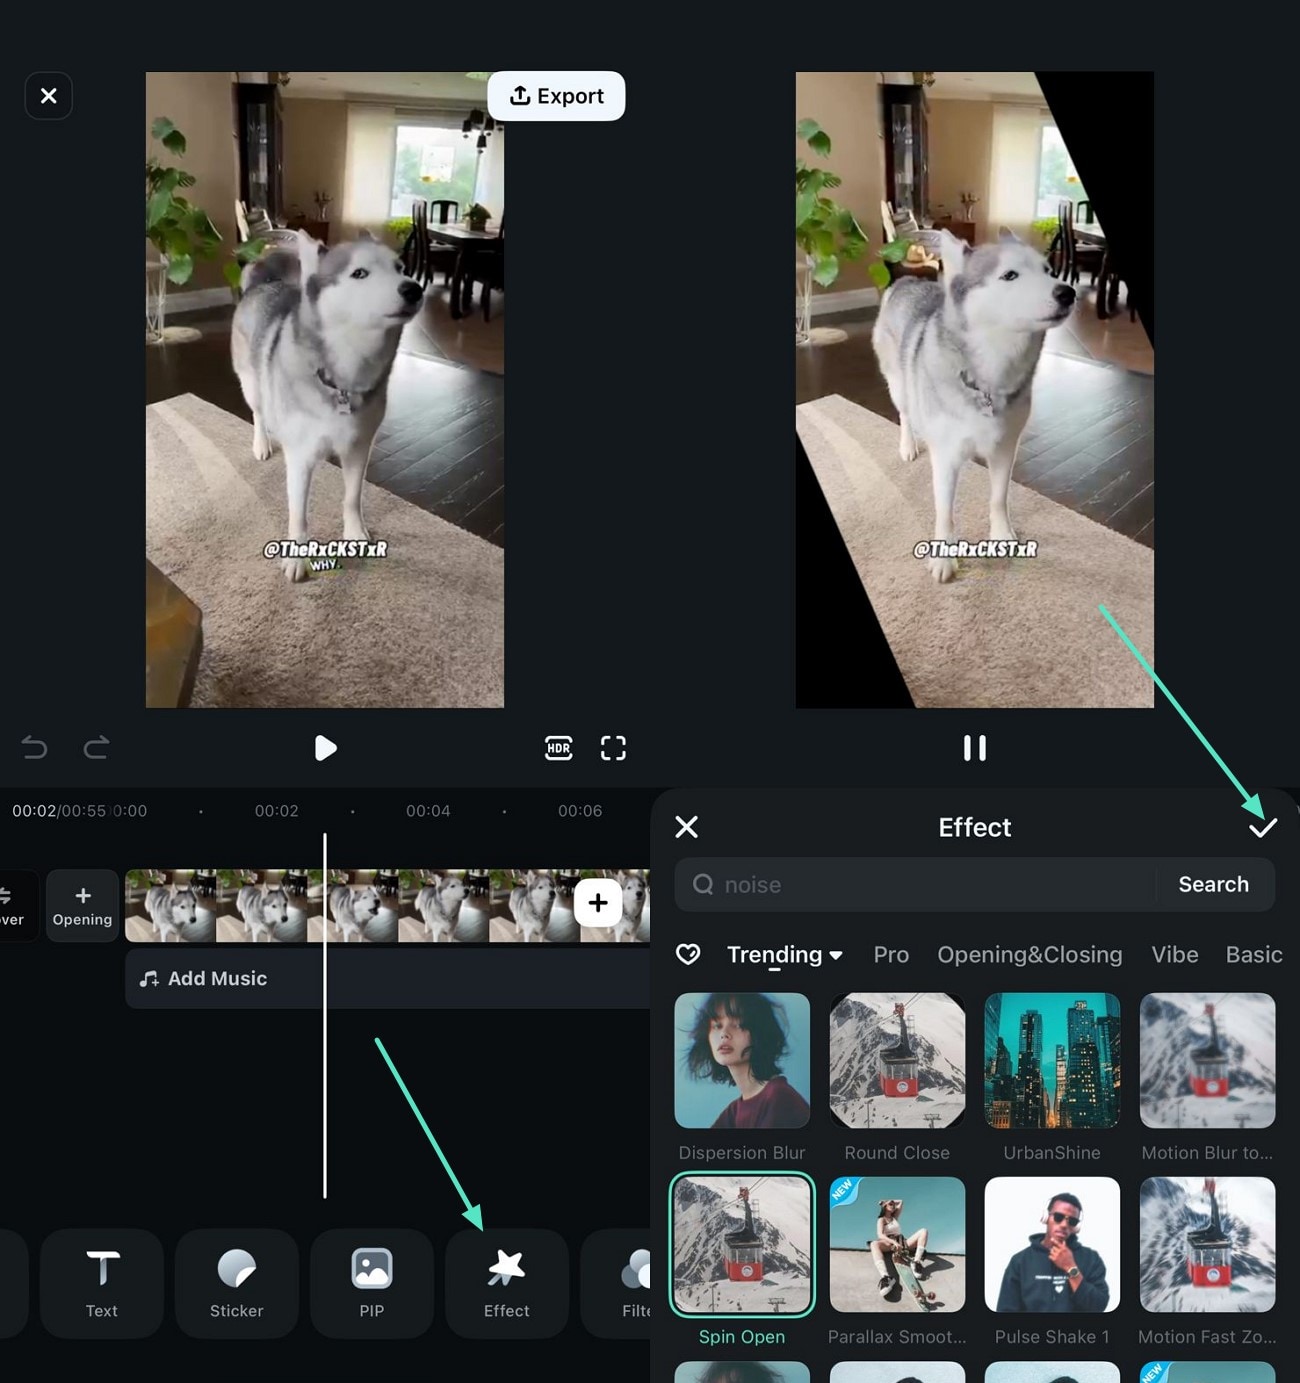1300x1383 pixels.
Task: Select the Motion Fast Zoom effect
Action: point(1207,1245)
